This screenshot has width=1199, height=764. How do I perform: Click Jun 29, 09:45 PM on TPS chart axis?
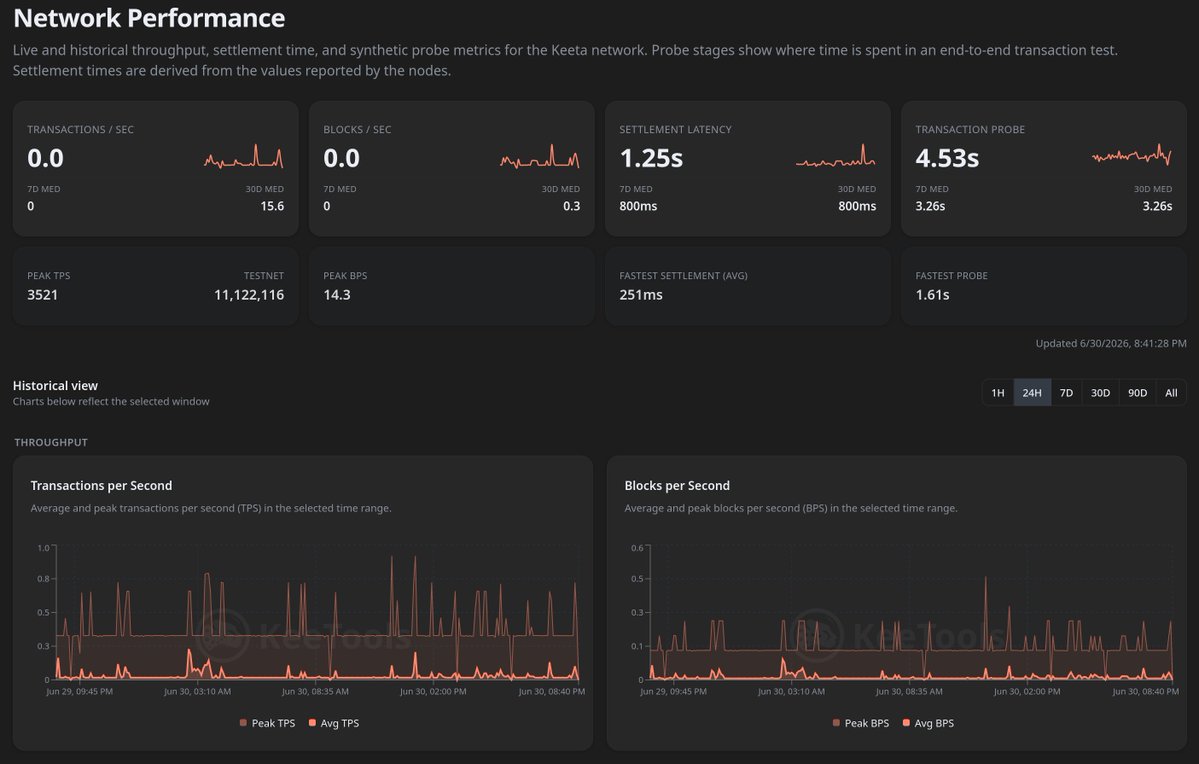coord(80,691)
